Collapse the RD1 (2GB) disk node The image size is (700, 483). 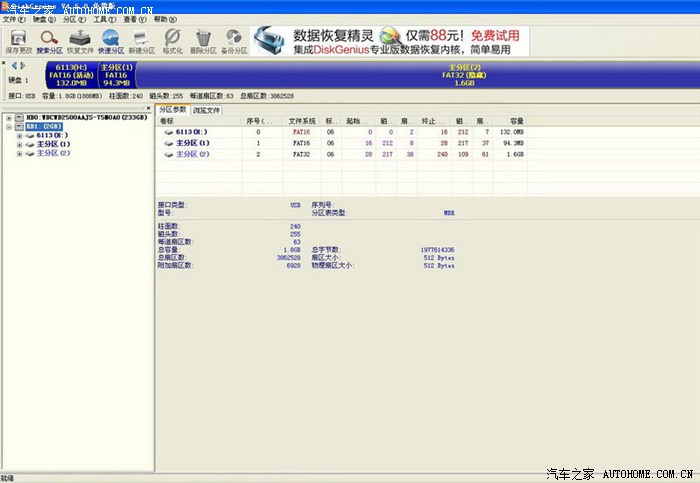pyautogui.click(x=9, y=127)
